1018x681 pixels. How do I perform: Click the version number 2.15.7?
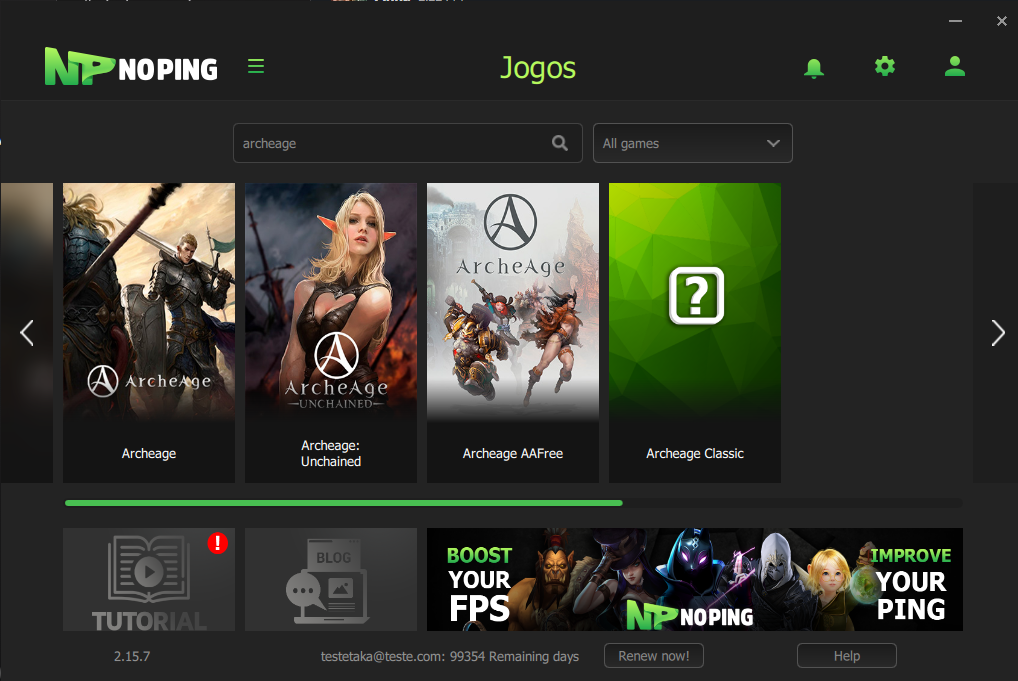pos(132,656)
